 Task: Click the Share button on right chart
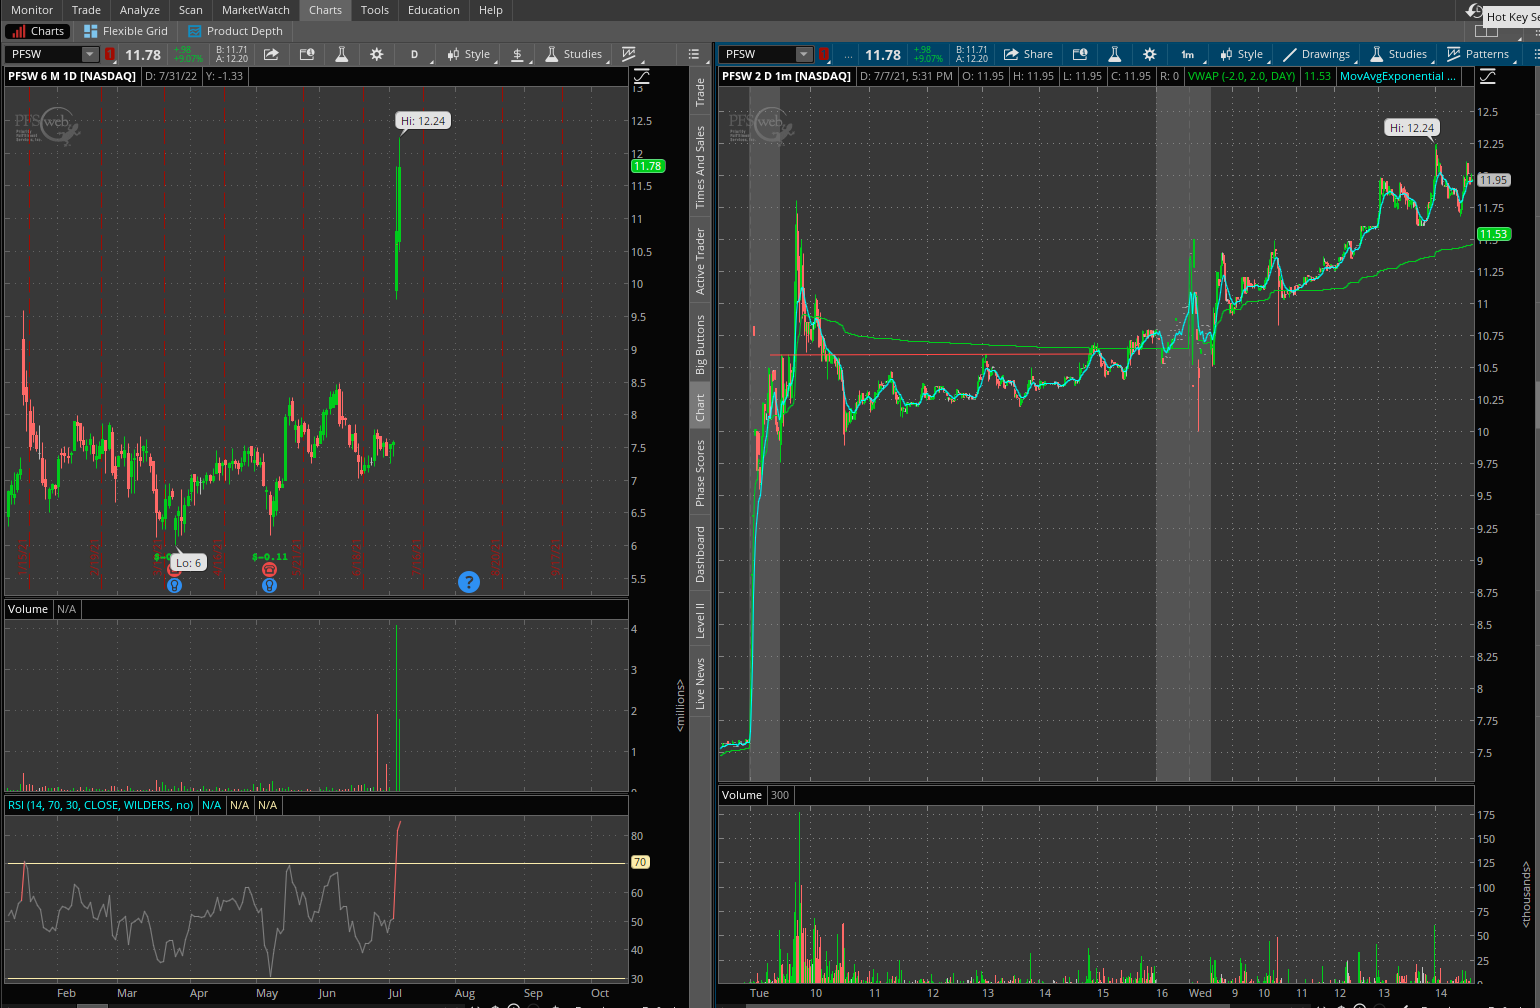click(x=1028, y=54)
